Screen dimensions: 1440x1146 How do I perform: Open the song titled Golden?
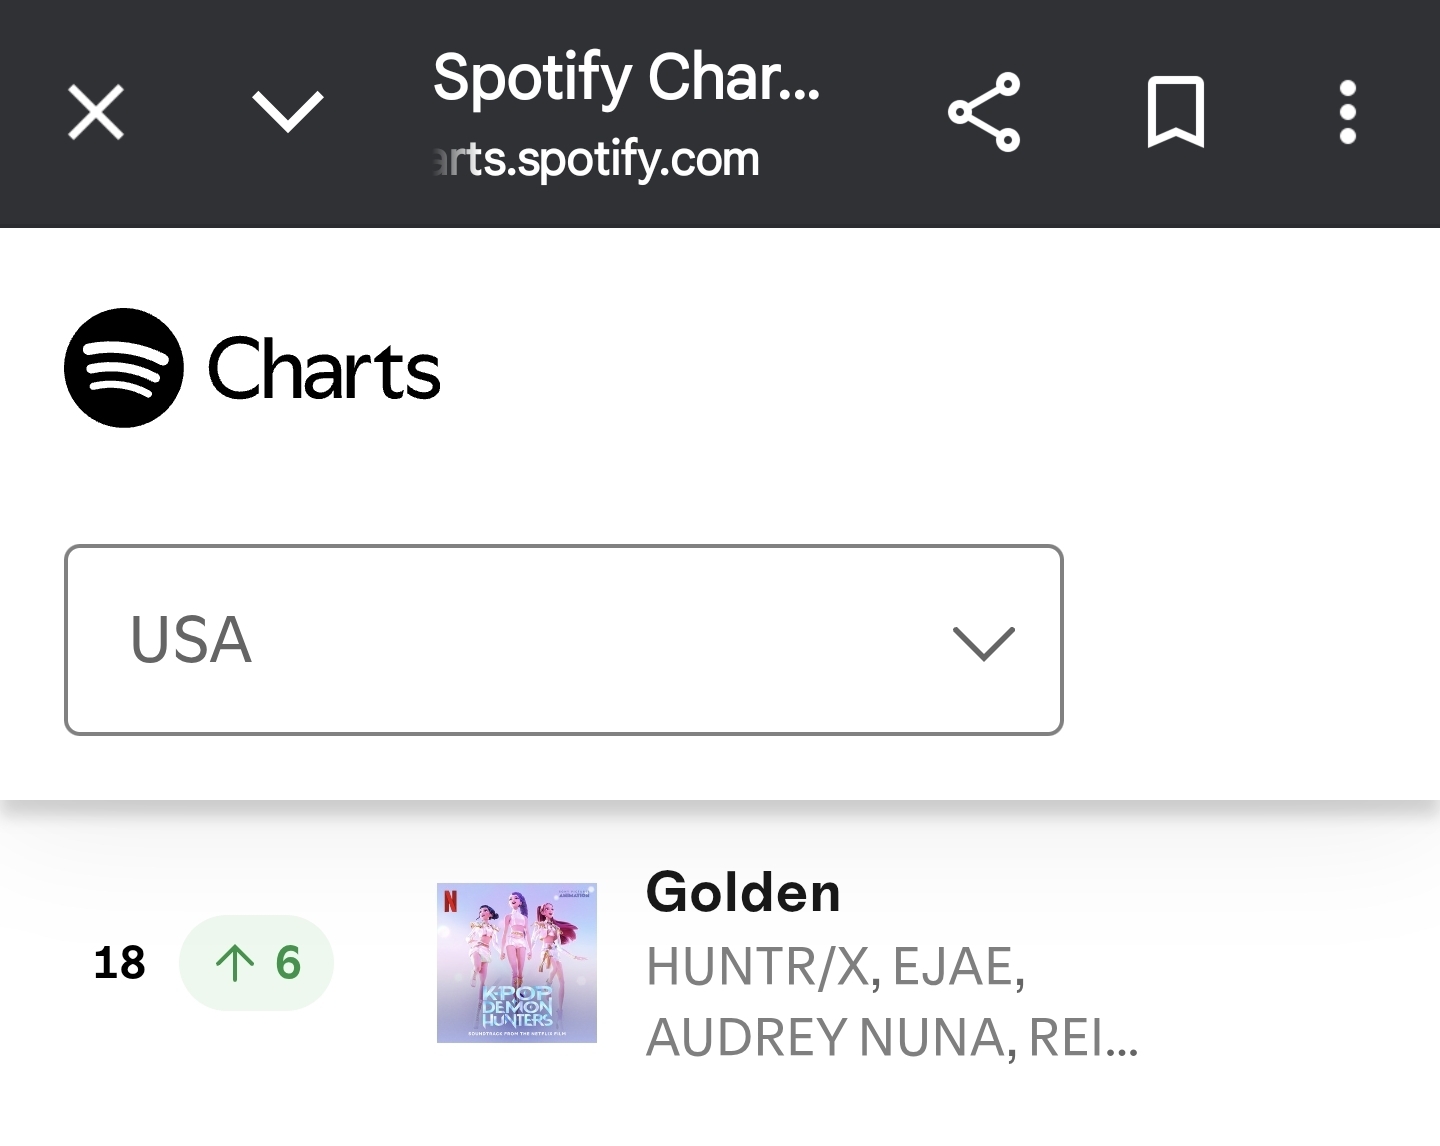[x=743, y=892]
